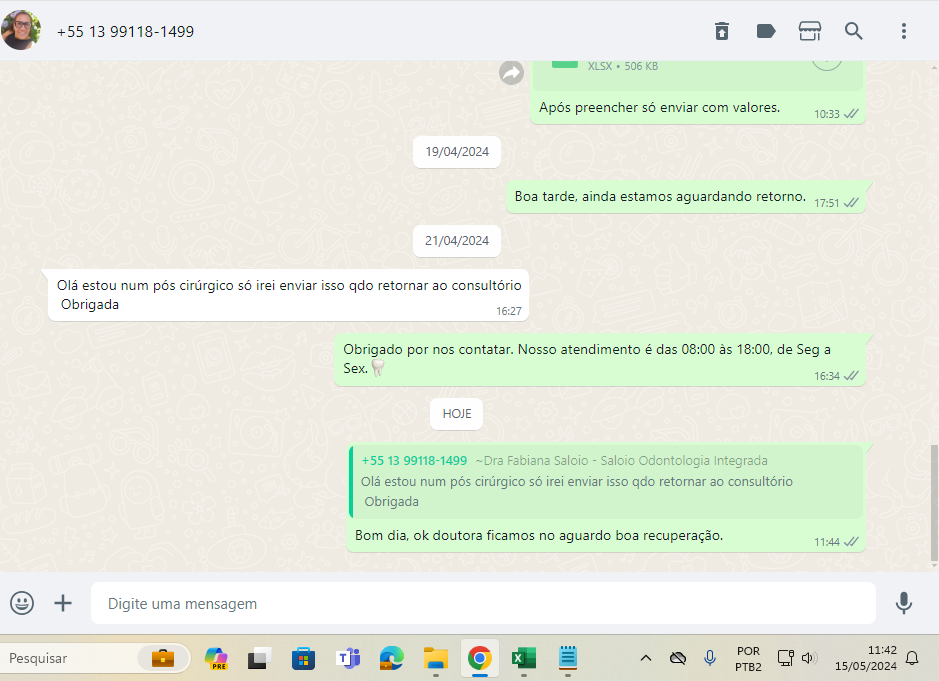The image size is (939, 681).
Task: Open the three-dot chat menu
Action: [904, 31]
